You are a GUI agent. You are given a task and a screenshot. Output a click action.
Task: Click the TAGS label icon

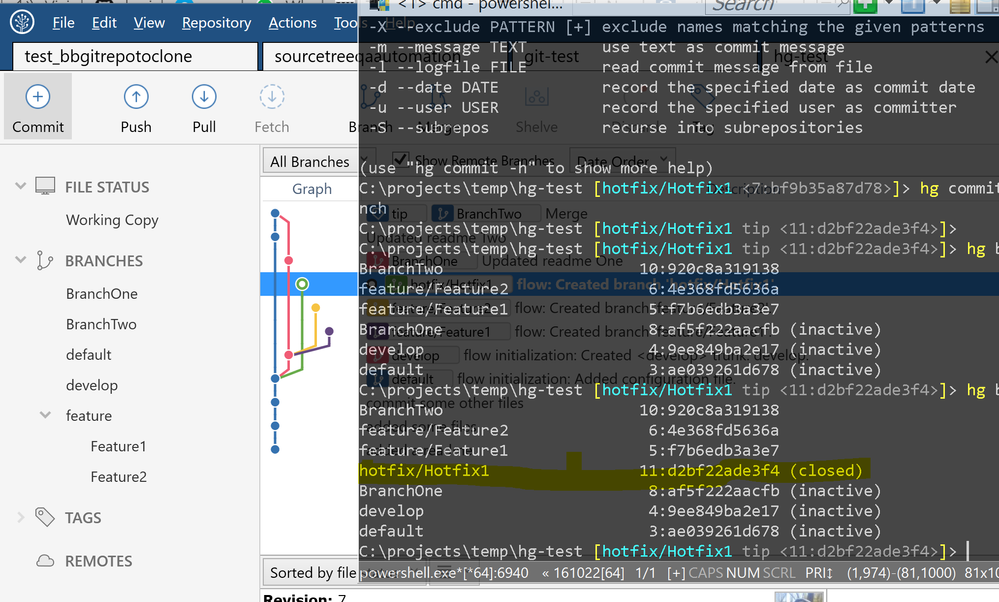point(45,517)
